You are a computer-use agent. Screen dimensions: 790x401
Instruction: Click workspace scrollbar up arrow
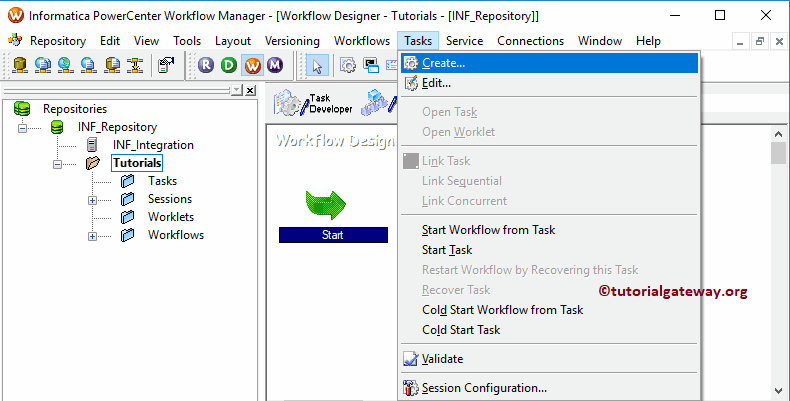778,133
